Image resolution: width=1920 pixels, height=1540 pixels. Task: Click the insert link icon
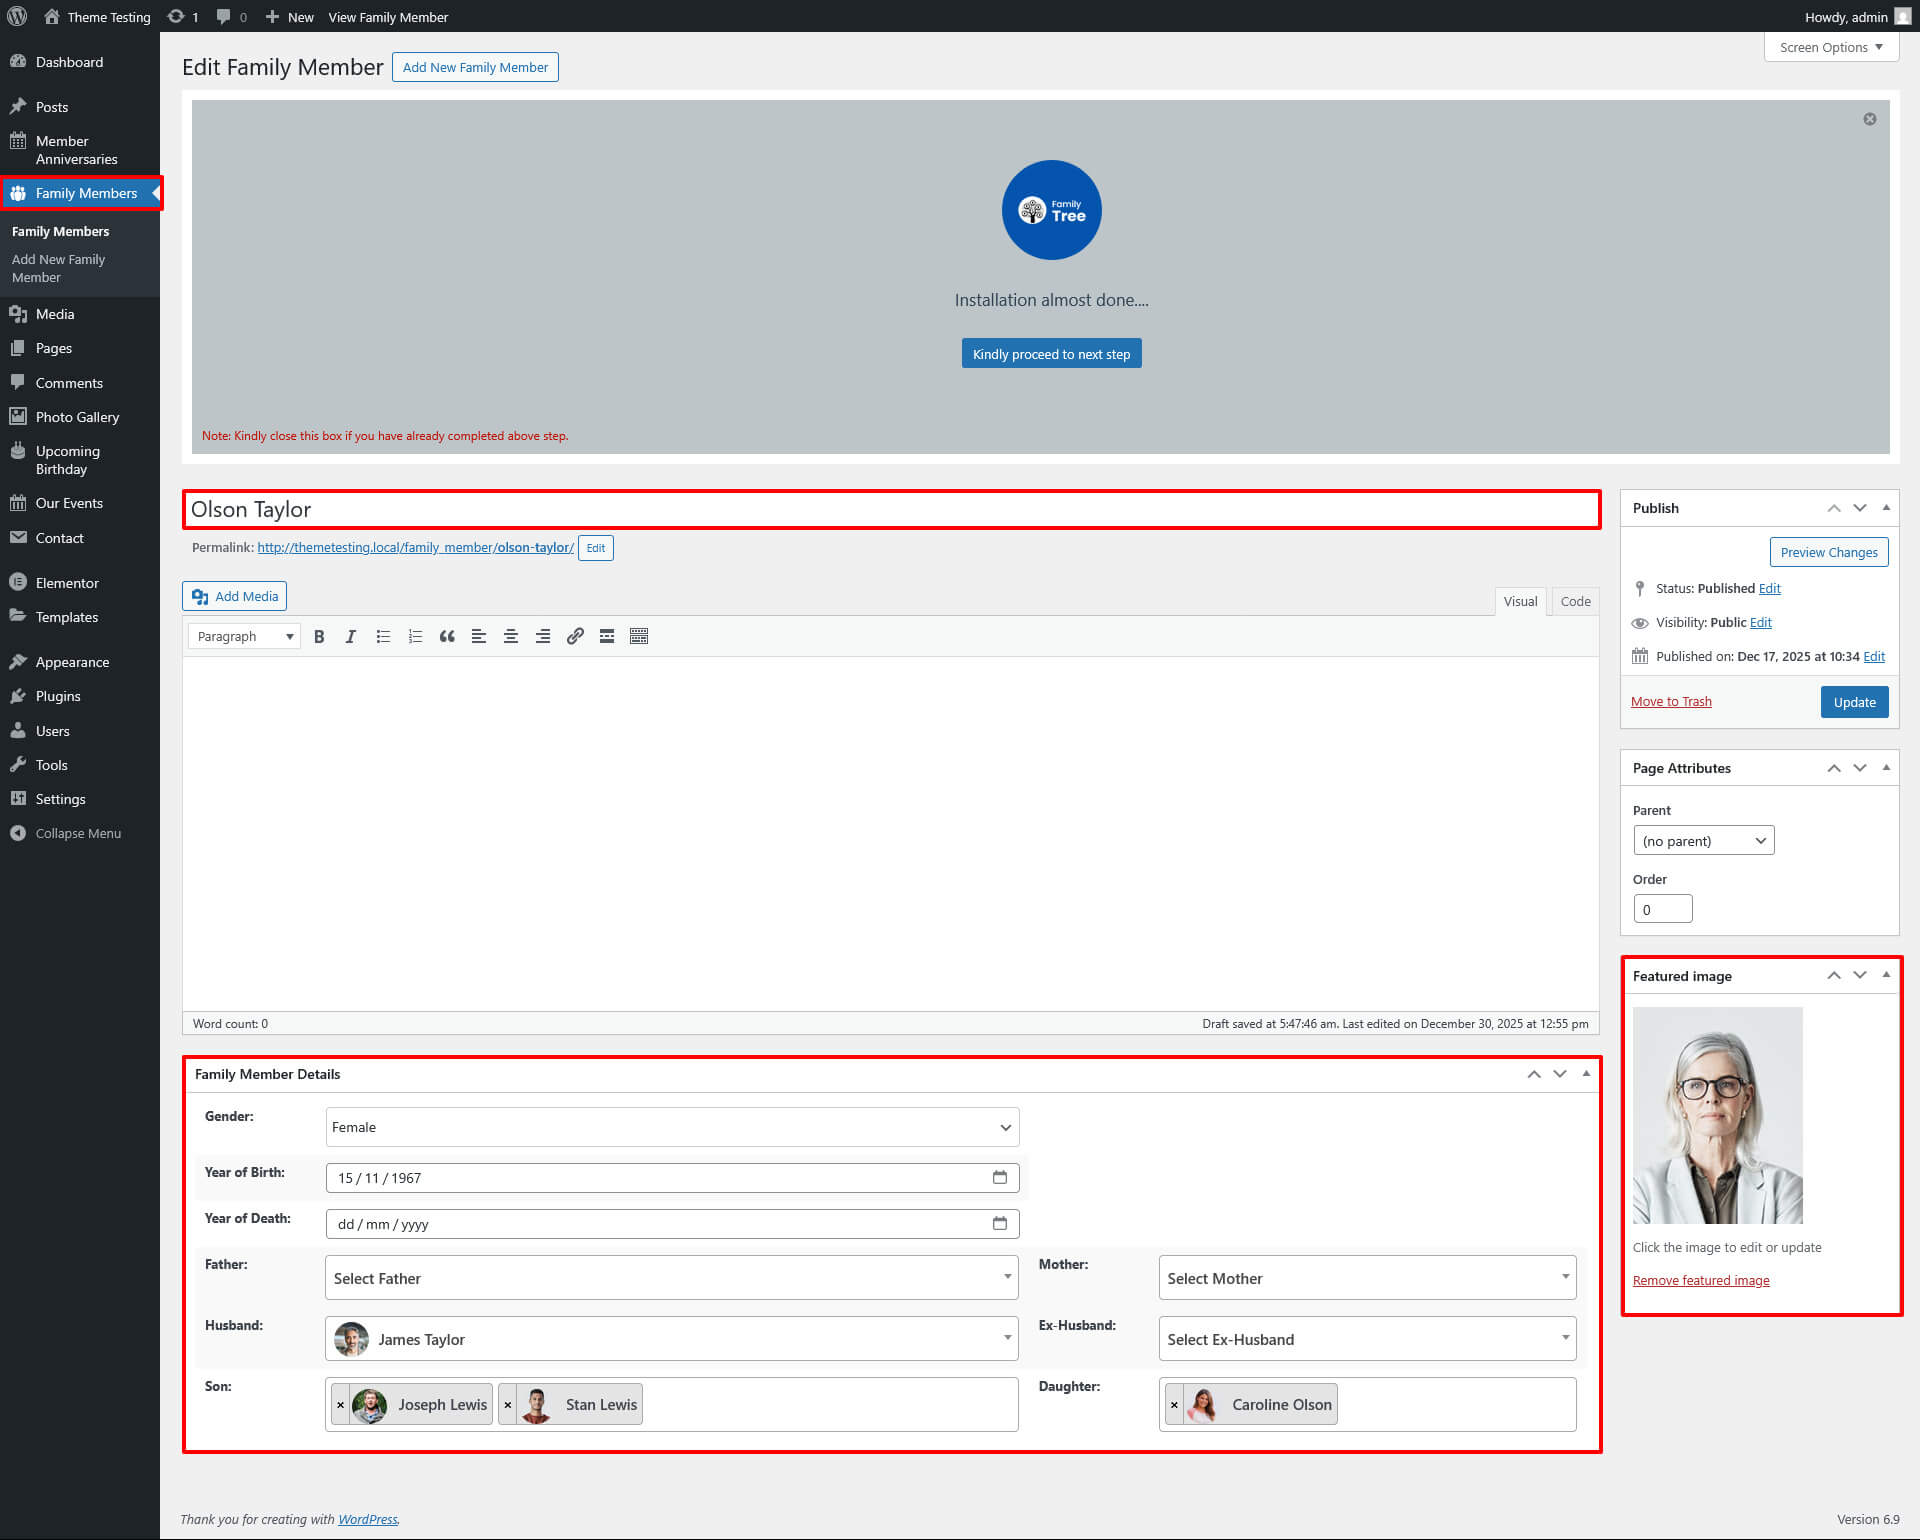click(575, 636)
